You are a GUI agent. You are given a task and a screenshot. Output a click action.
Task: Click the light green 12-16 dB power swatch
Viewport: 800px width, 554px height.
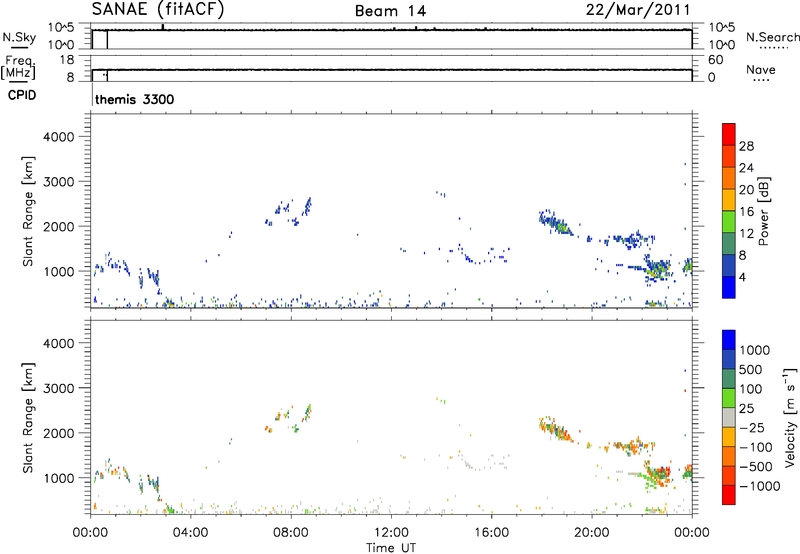(729, 222)
